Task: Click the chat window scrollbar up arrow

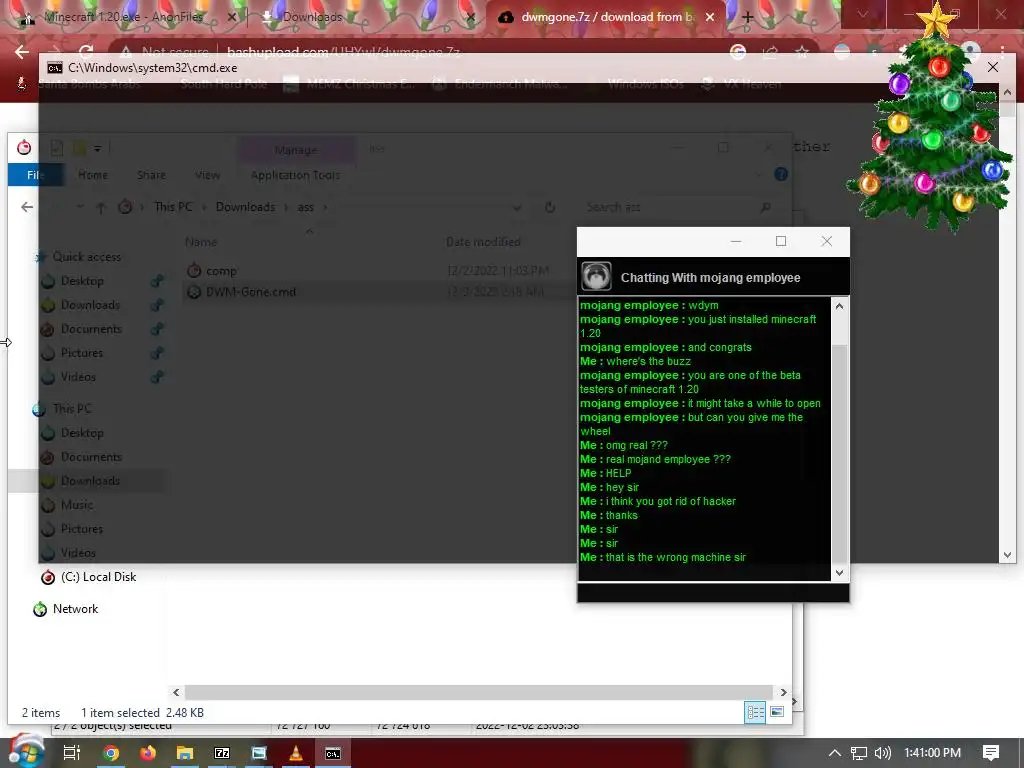Action: 839,306
